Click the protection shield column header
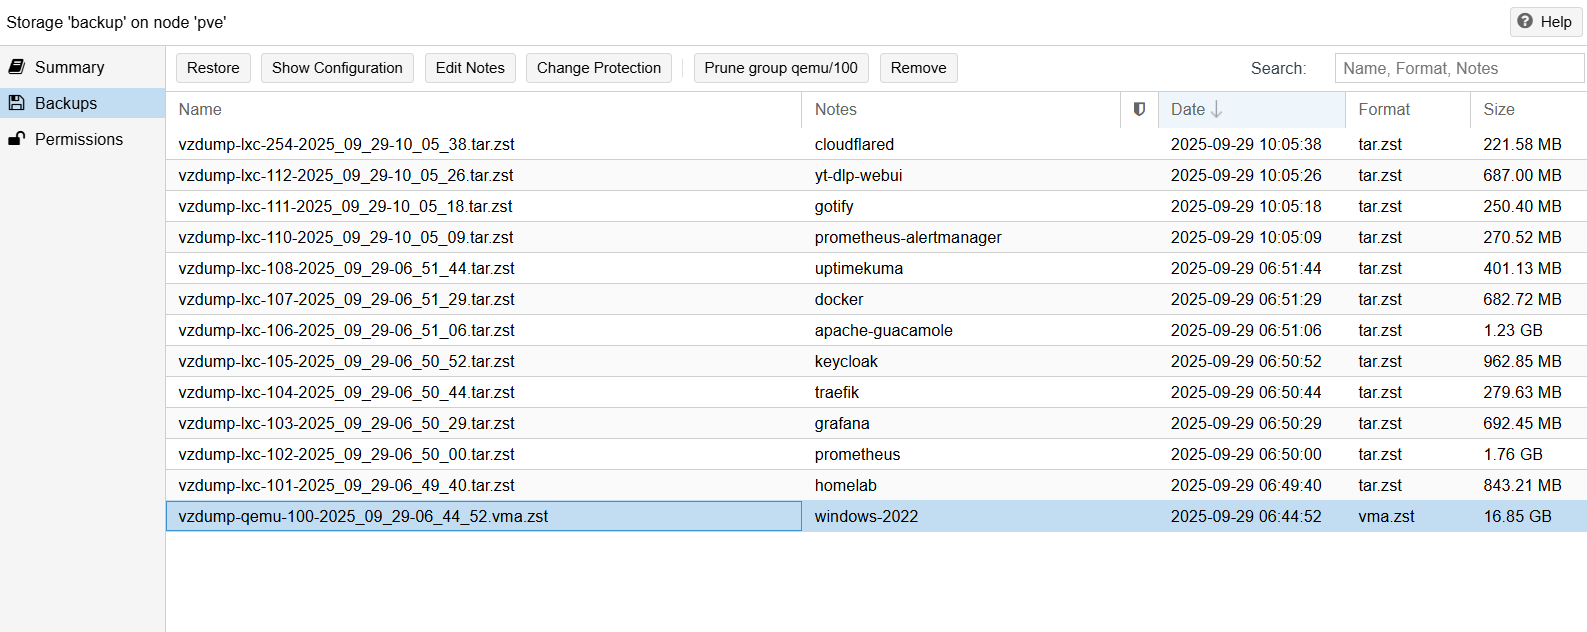This screenshot has width=1587, height=632. pos(1139,109)
